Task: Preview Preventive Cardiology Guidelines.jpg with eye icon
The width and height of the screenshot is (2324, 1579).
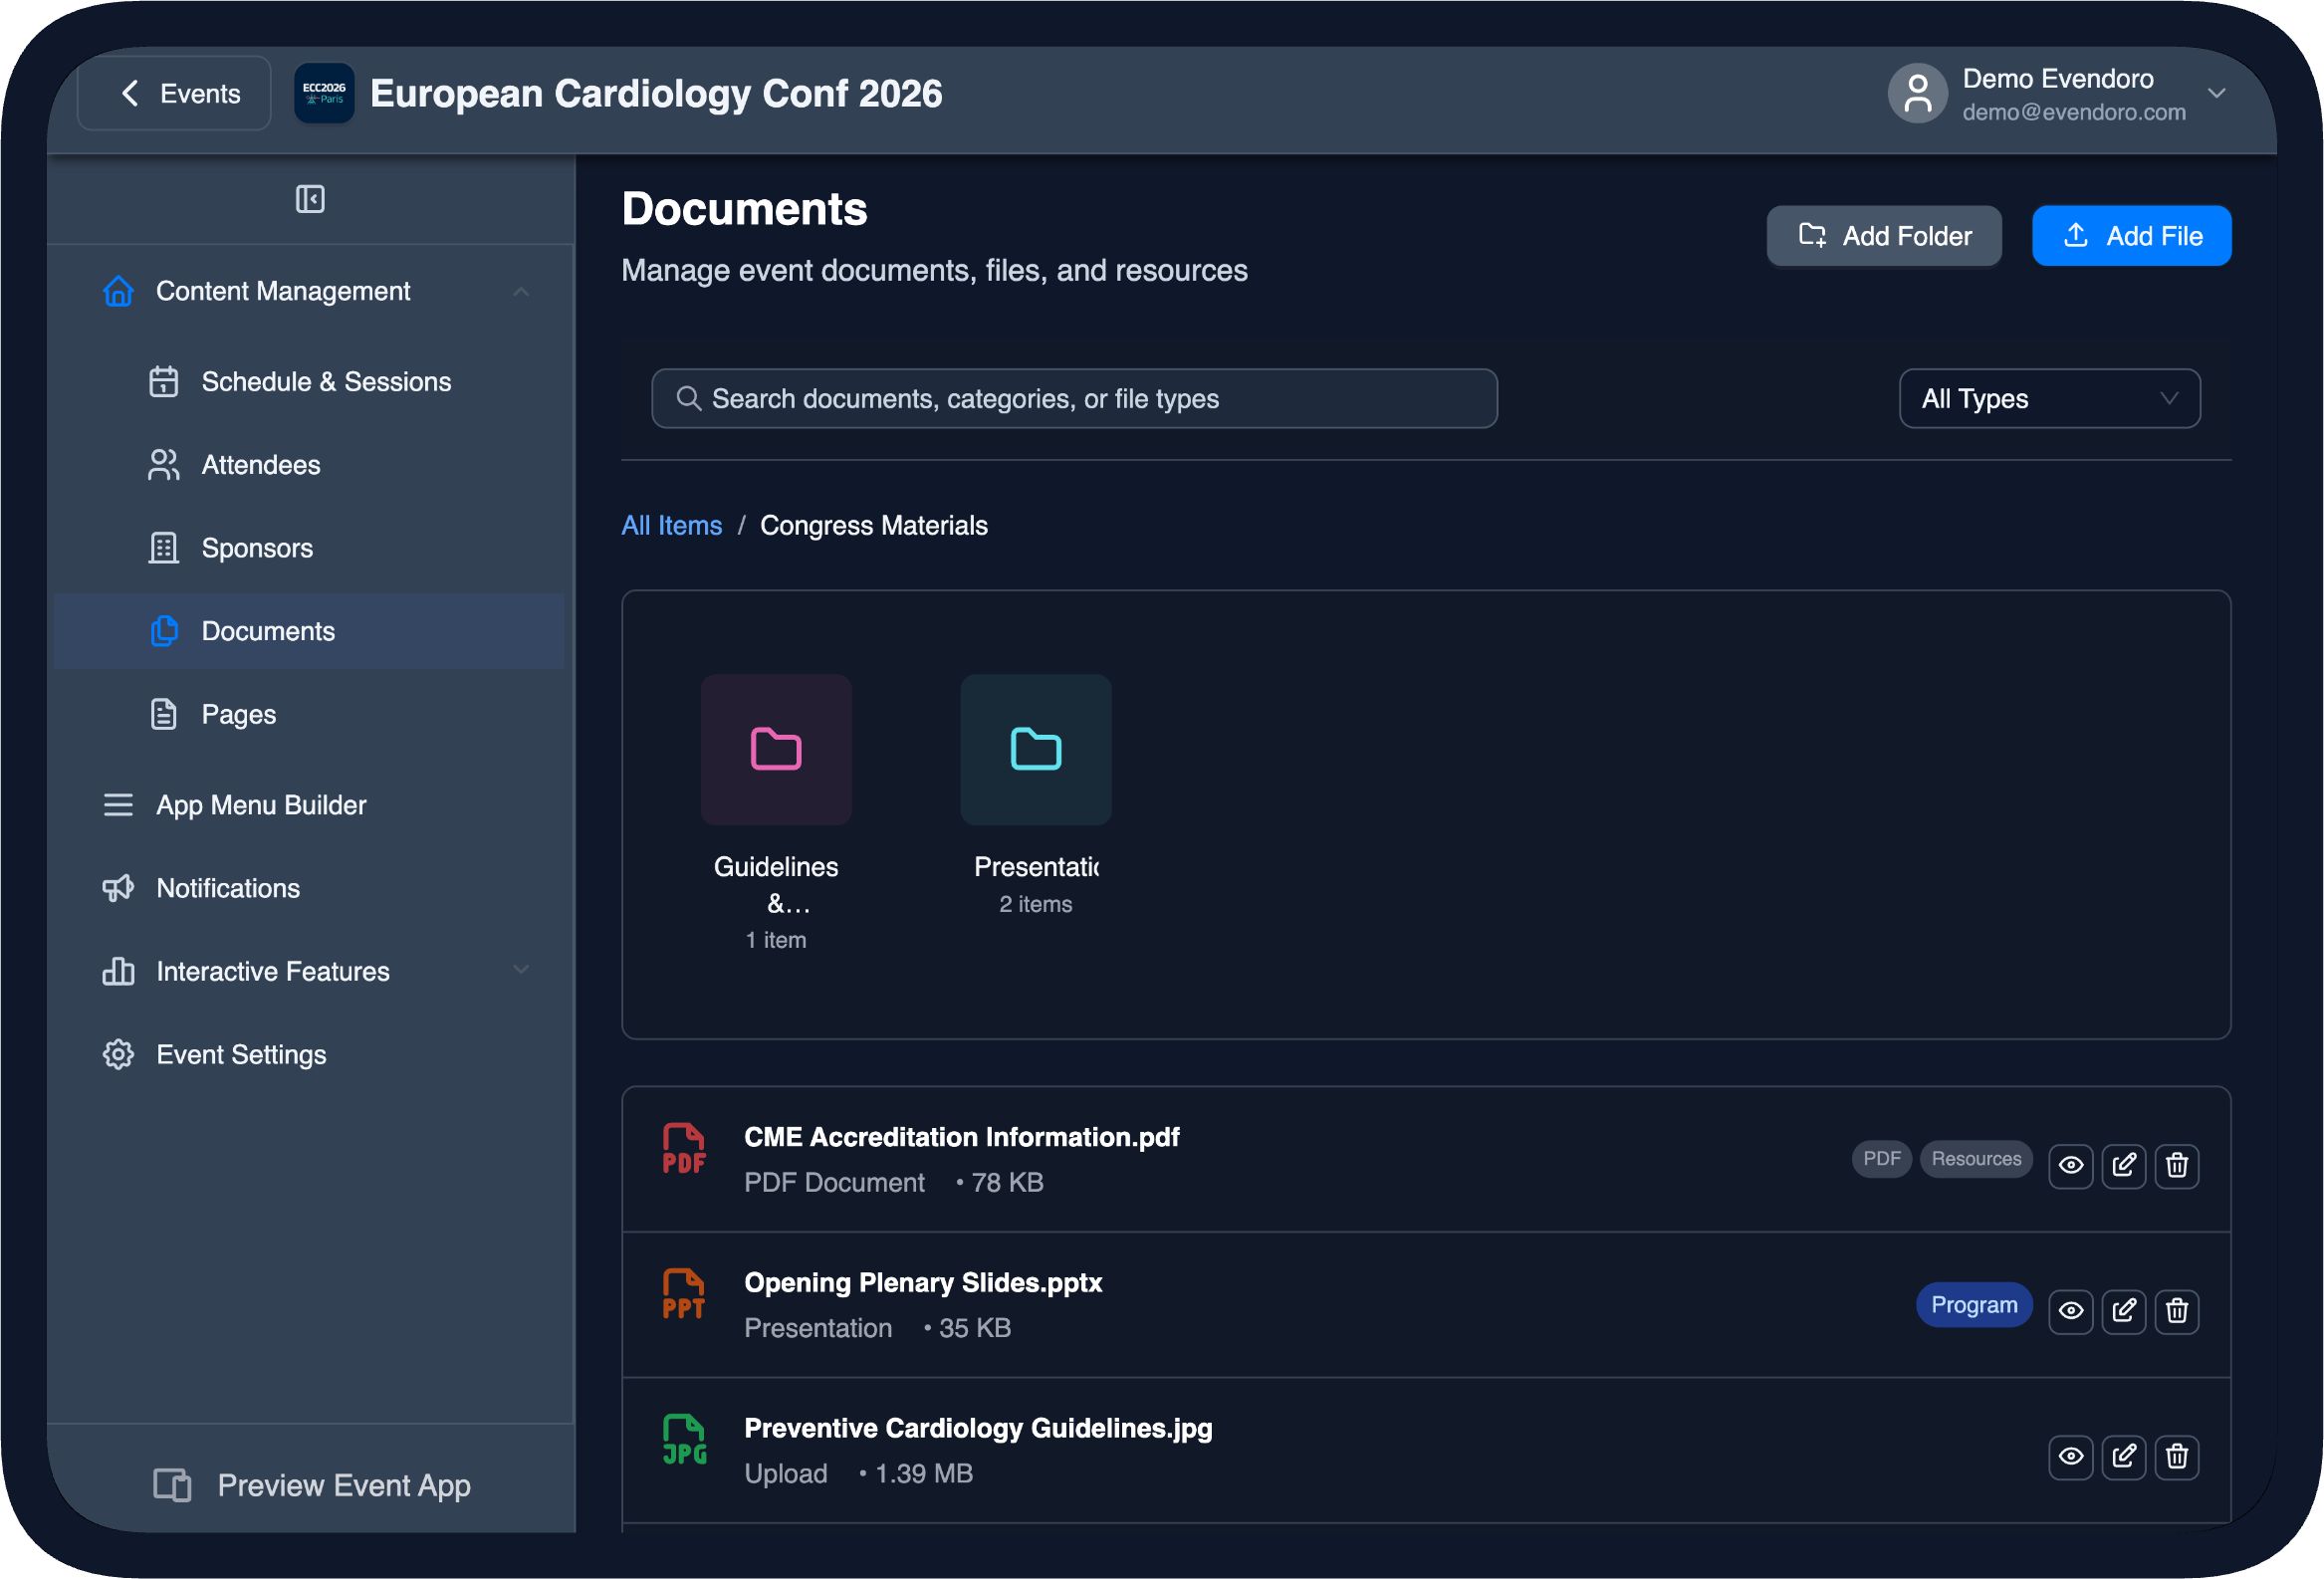Action: click(2071, 1456)
